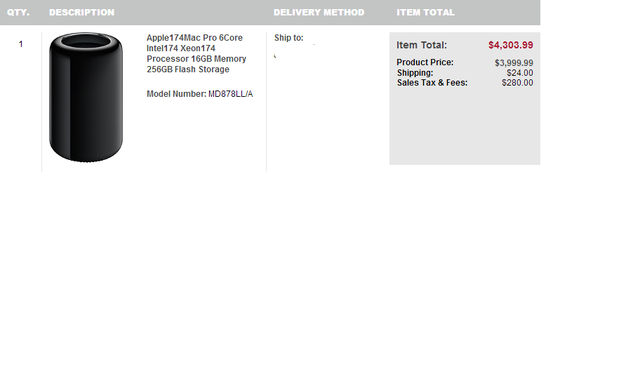Click the Processor 16GB Memory text line
The width and height of the screenshot is (640, 374).
[196, 59]
